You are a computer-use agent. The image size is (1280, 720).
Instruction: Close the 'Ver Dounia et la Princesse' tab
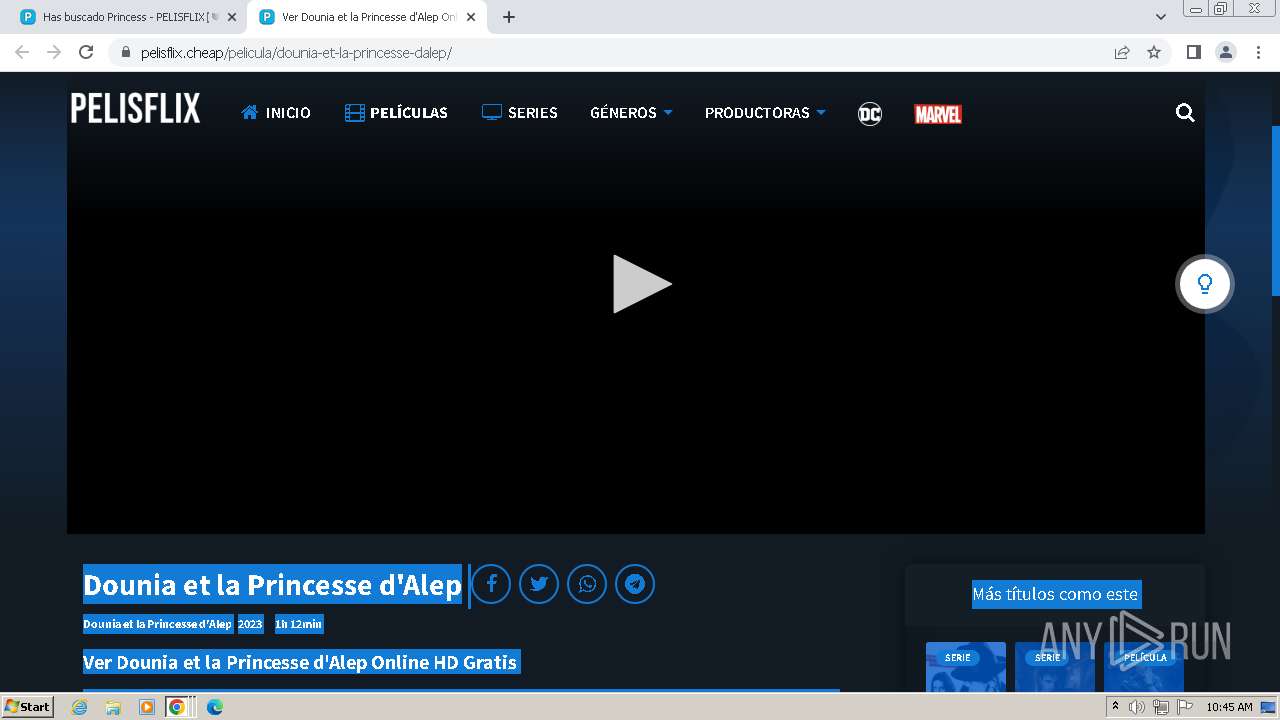(x=470, y=17)
